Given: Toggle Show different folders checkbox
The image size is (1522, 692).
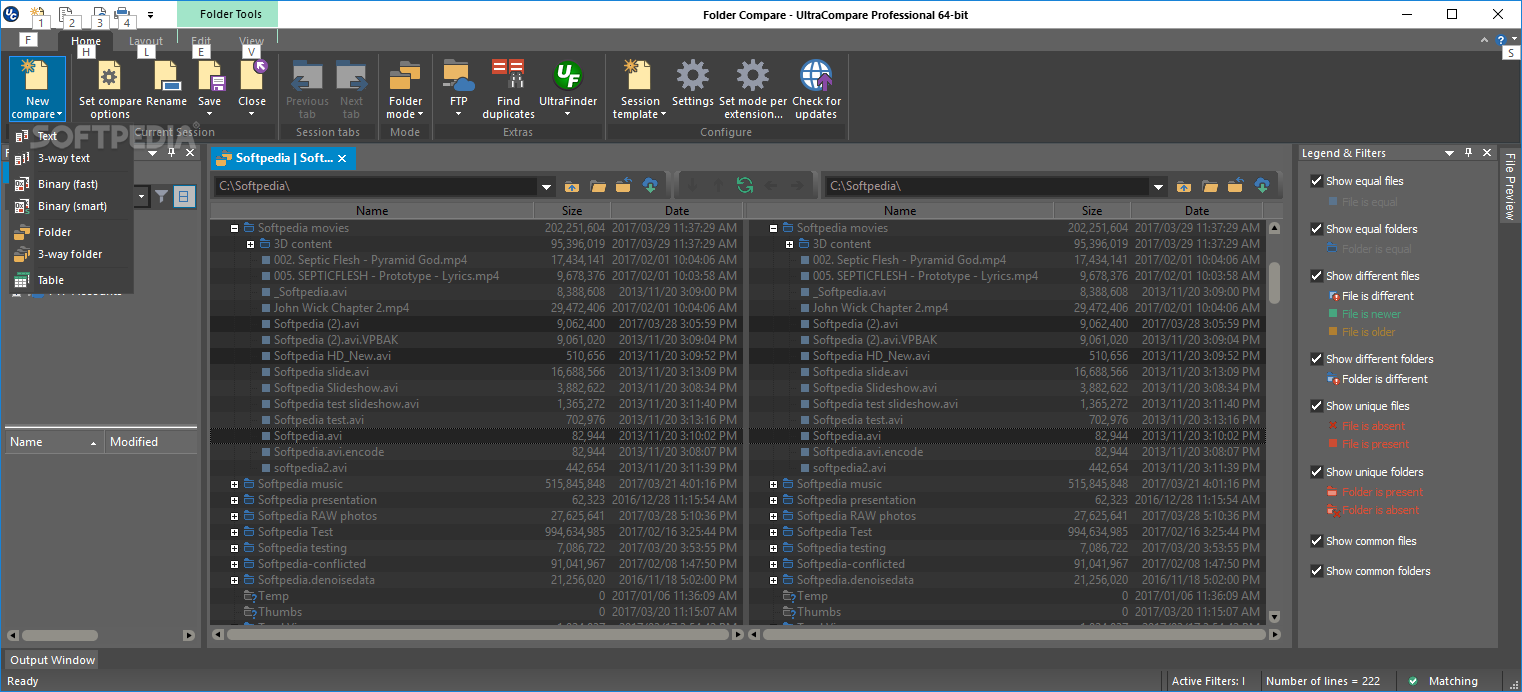Looking at the screenshot, I should click(x=1317, y=359).
